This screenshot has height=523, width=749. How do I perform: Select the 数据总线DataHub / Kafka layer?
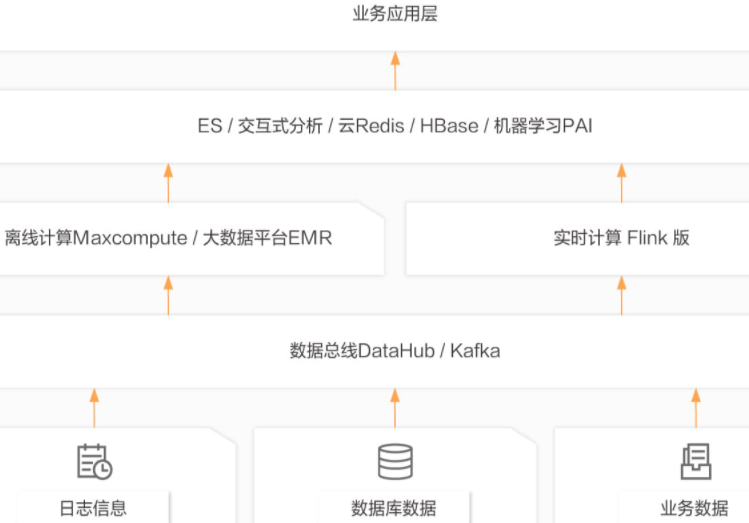pos(374,351)
